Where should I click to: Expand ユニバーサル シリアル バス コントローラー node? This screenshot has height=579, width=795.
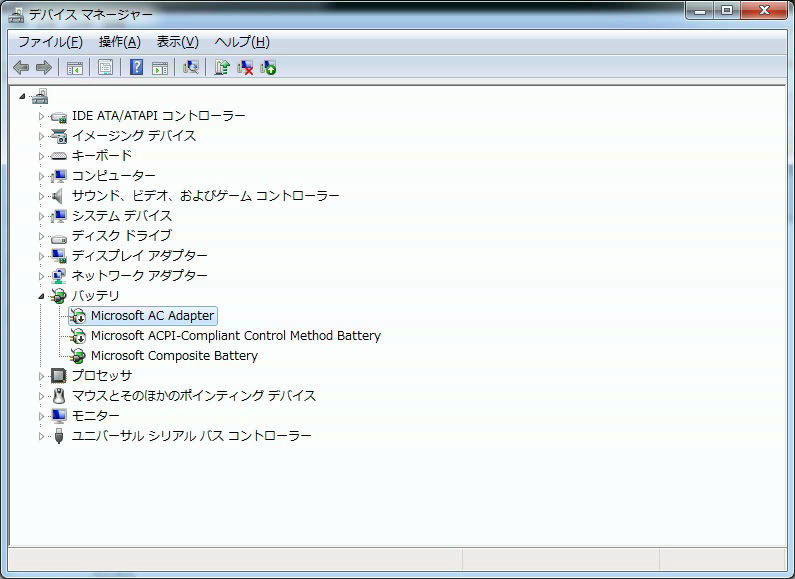pos(41,436)
